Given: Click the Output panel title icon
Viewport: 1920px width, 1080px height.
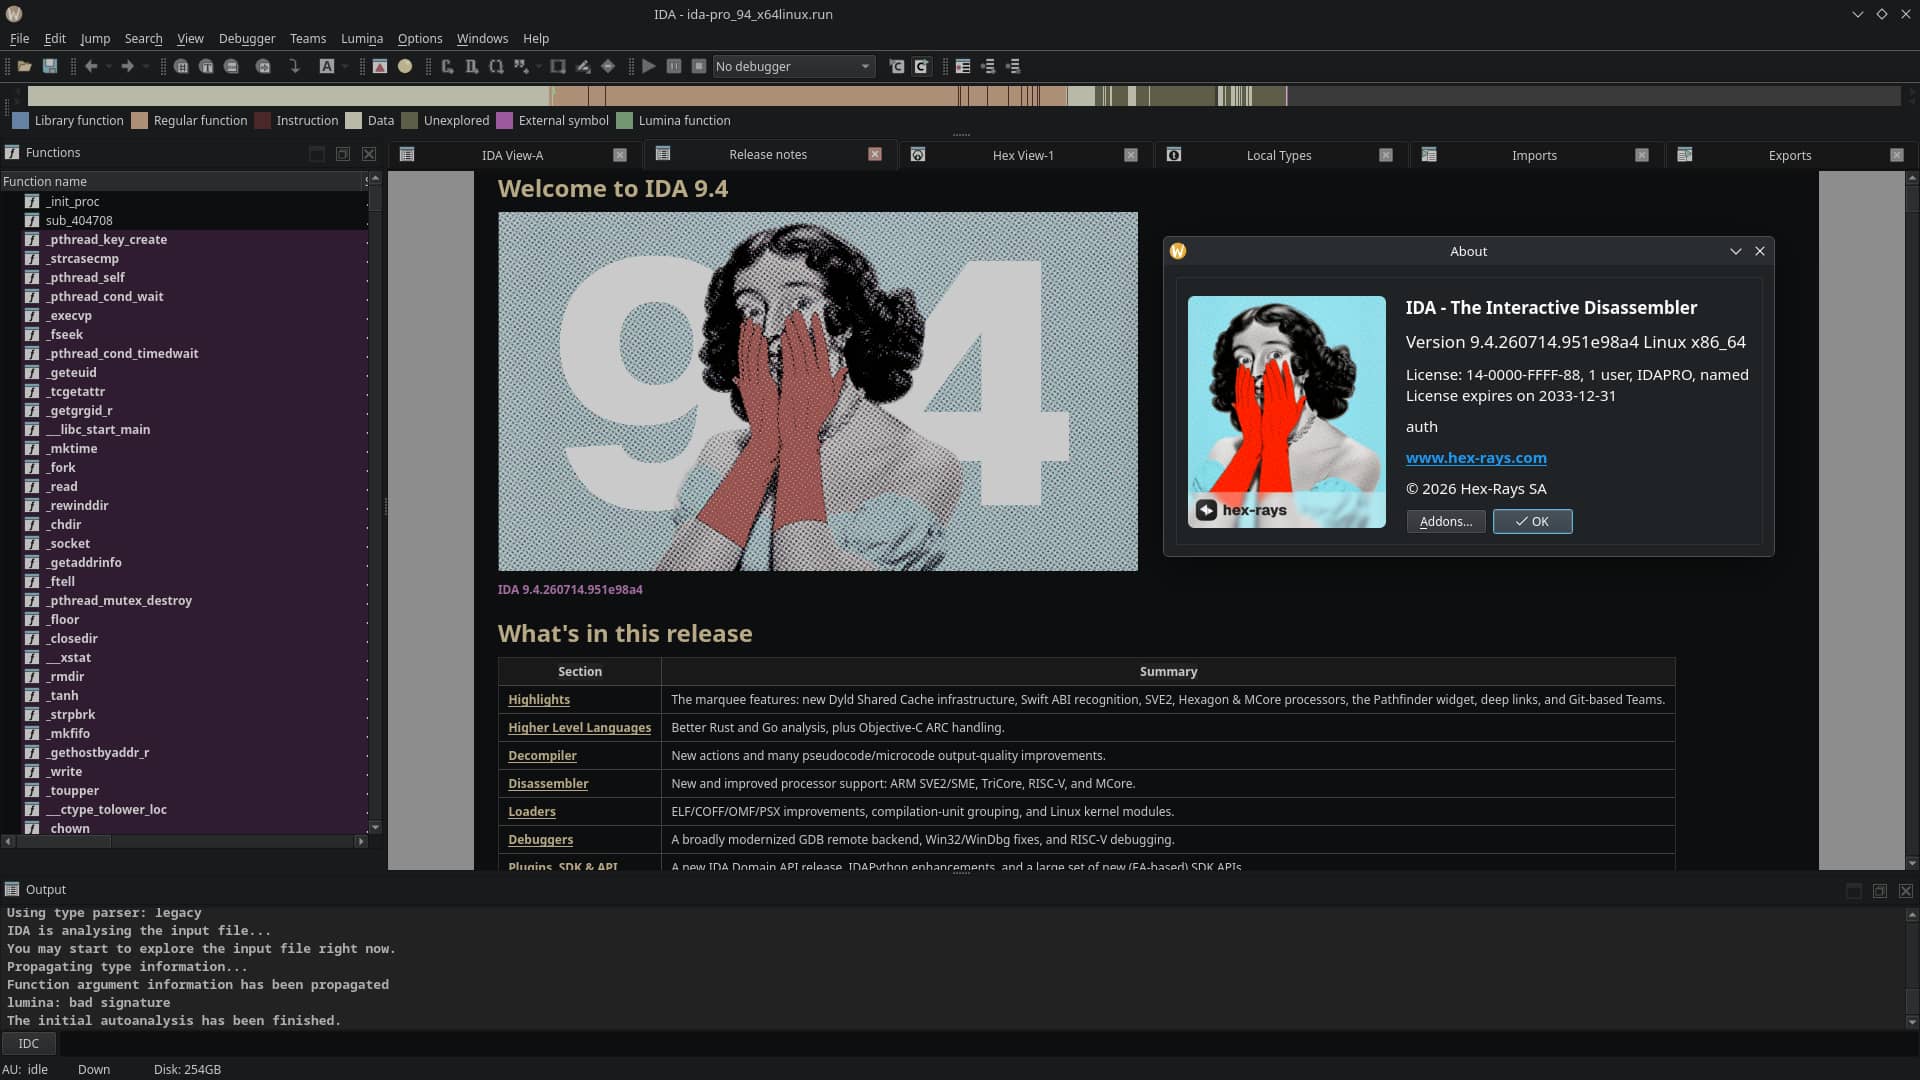Looking at the screenshot, I should pos(12,889).
